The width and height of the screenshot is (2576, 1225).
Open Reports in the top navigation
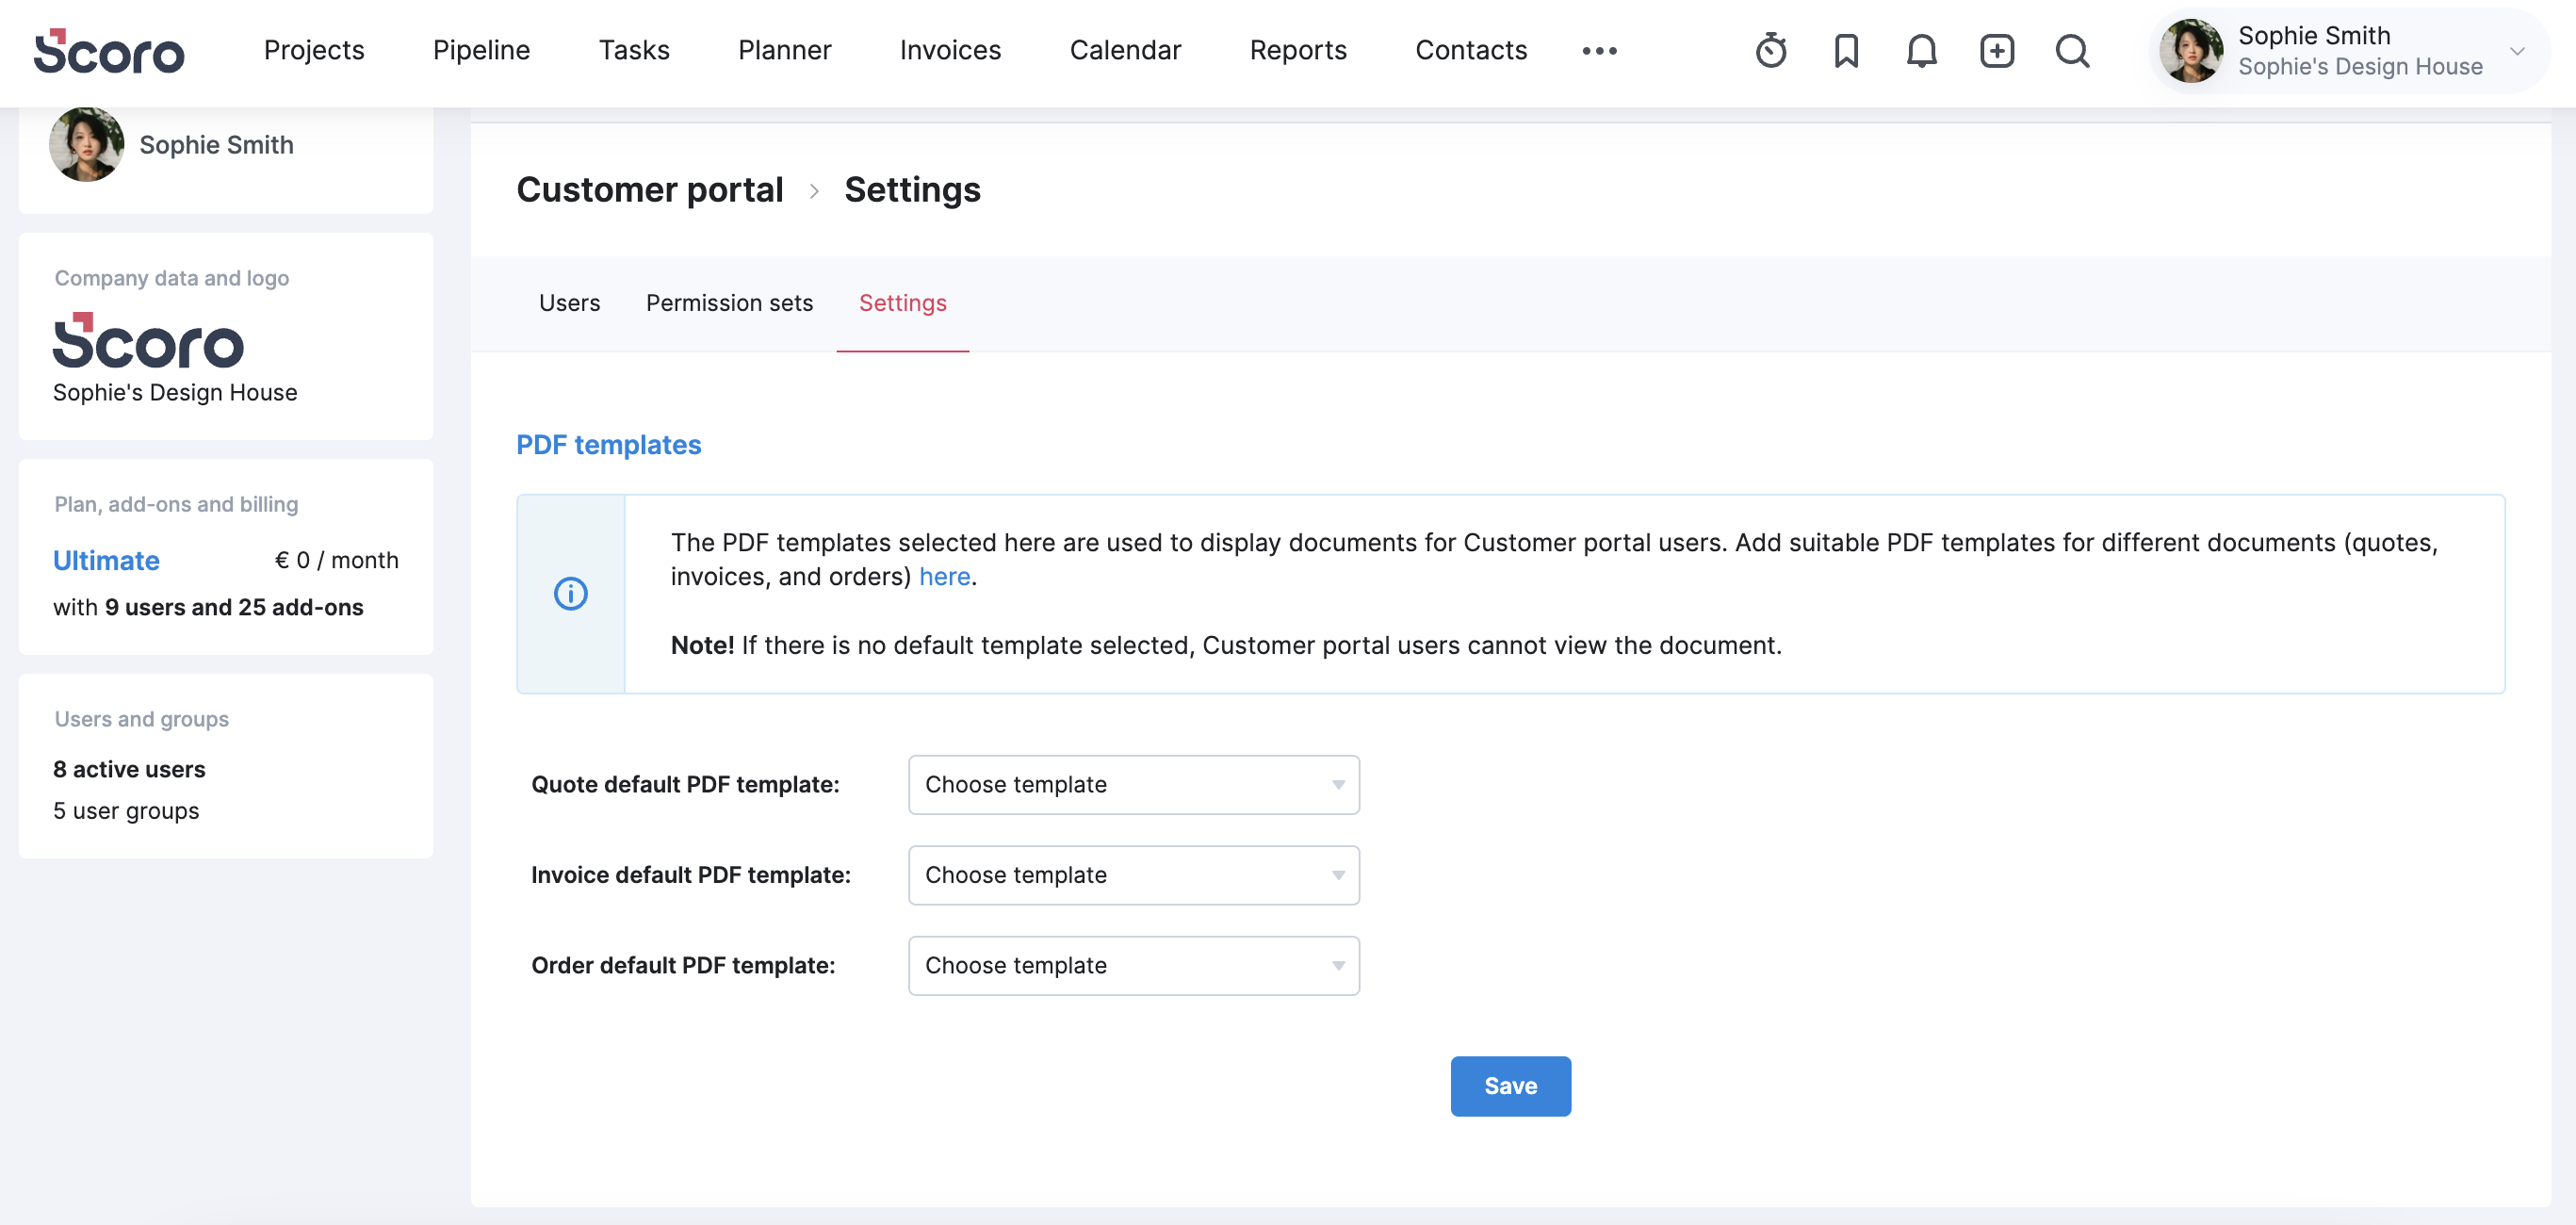click(1298, 50)
